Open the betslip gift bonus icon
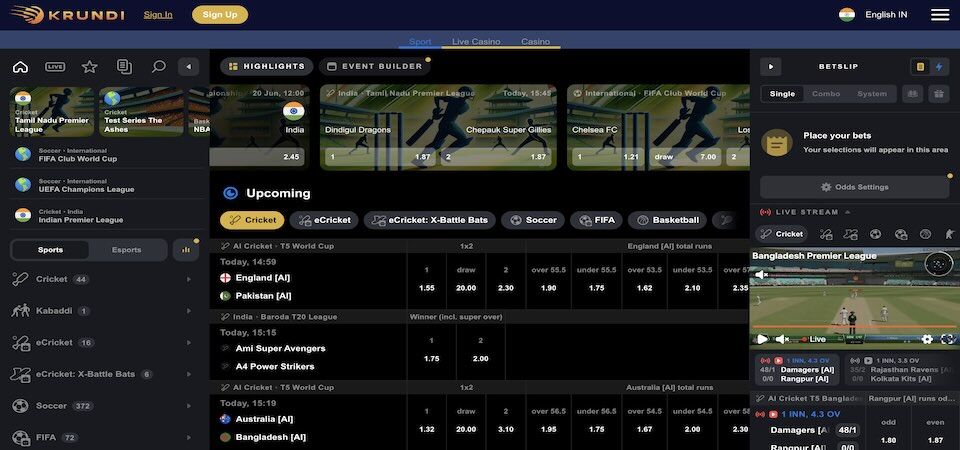The height and width of the screenshot is (450, 960). point(938,94)
